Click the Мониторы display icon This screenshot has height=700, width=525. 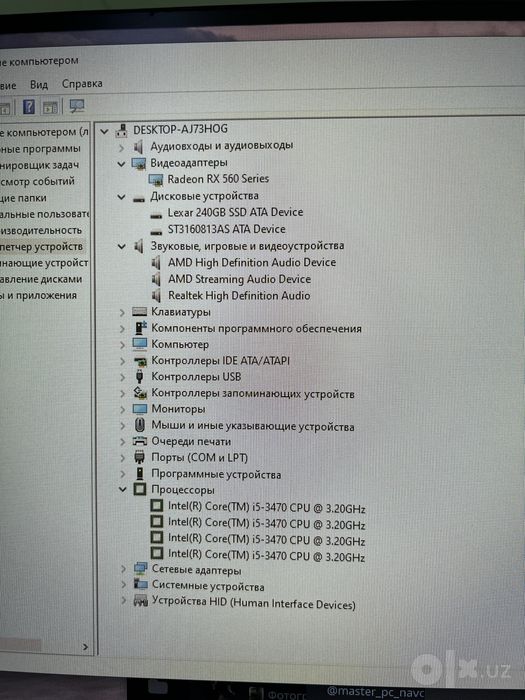point(140,409)
